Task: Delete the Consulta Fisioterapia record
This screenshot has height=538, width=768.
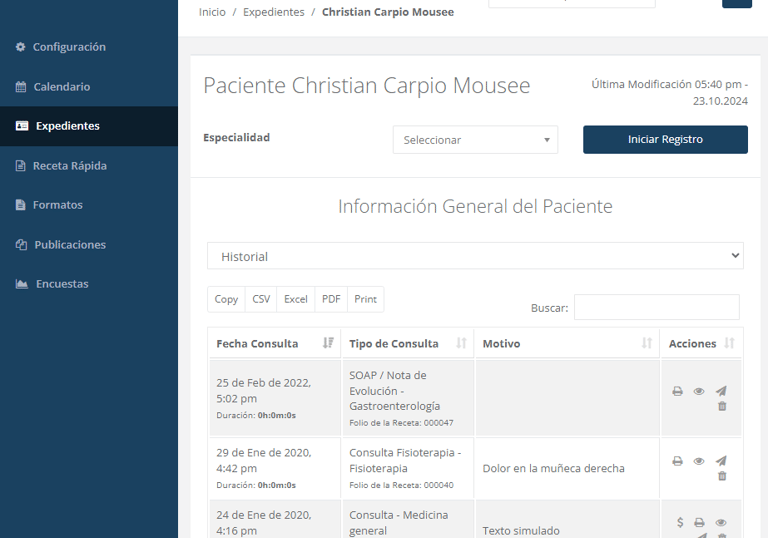Action: (722, 476)
